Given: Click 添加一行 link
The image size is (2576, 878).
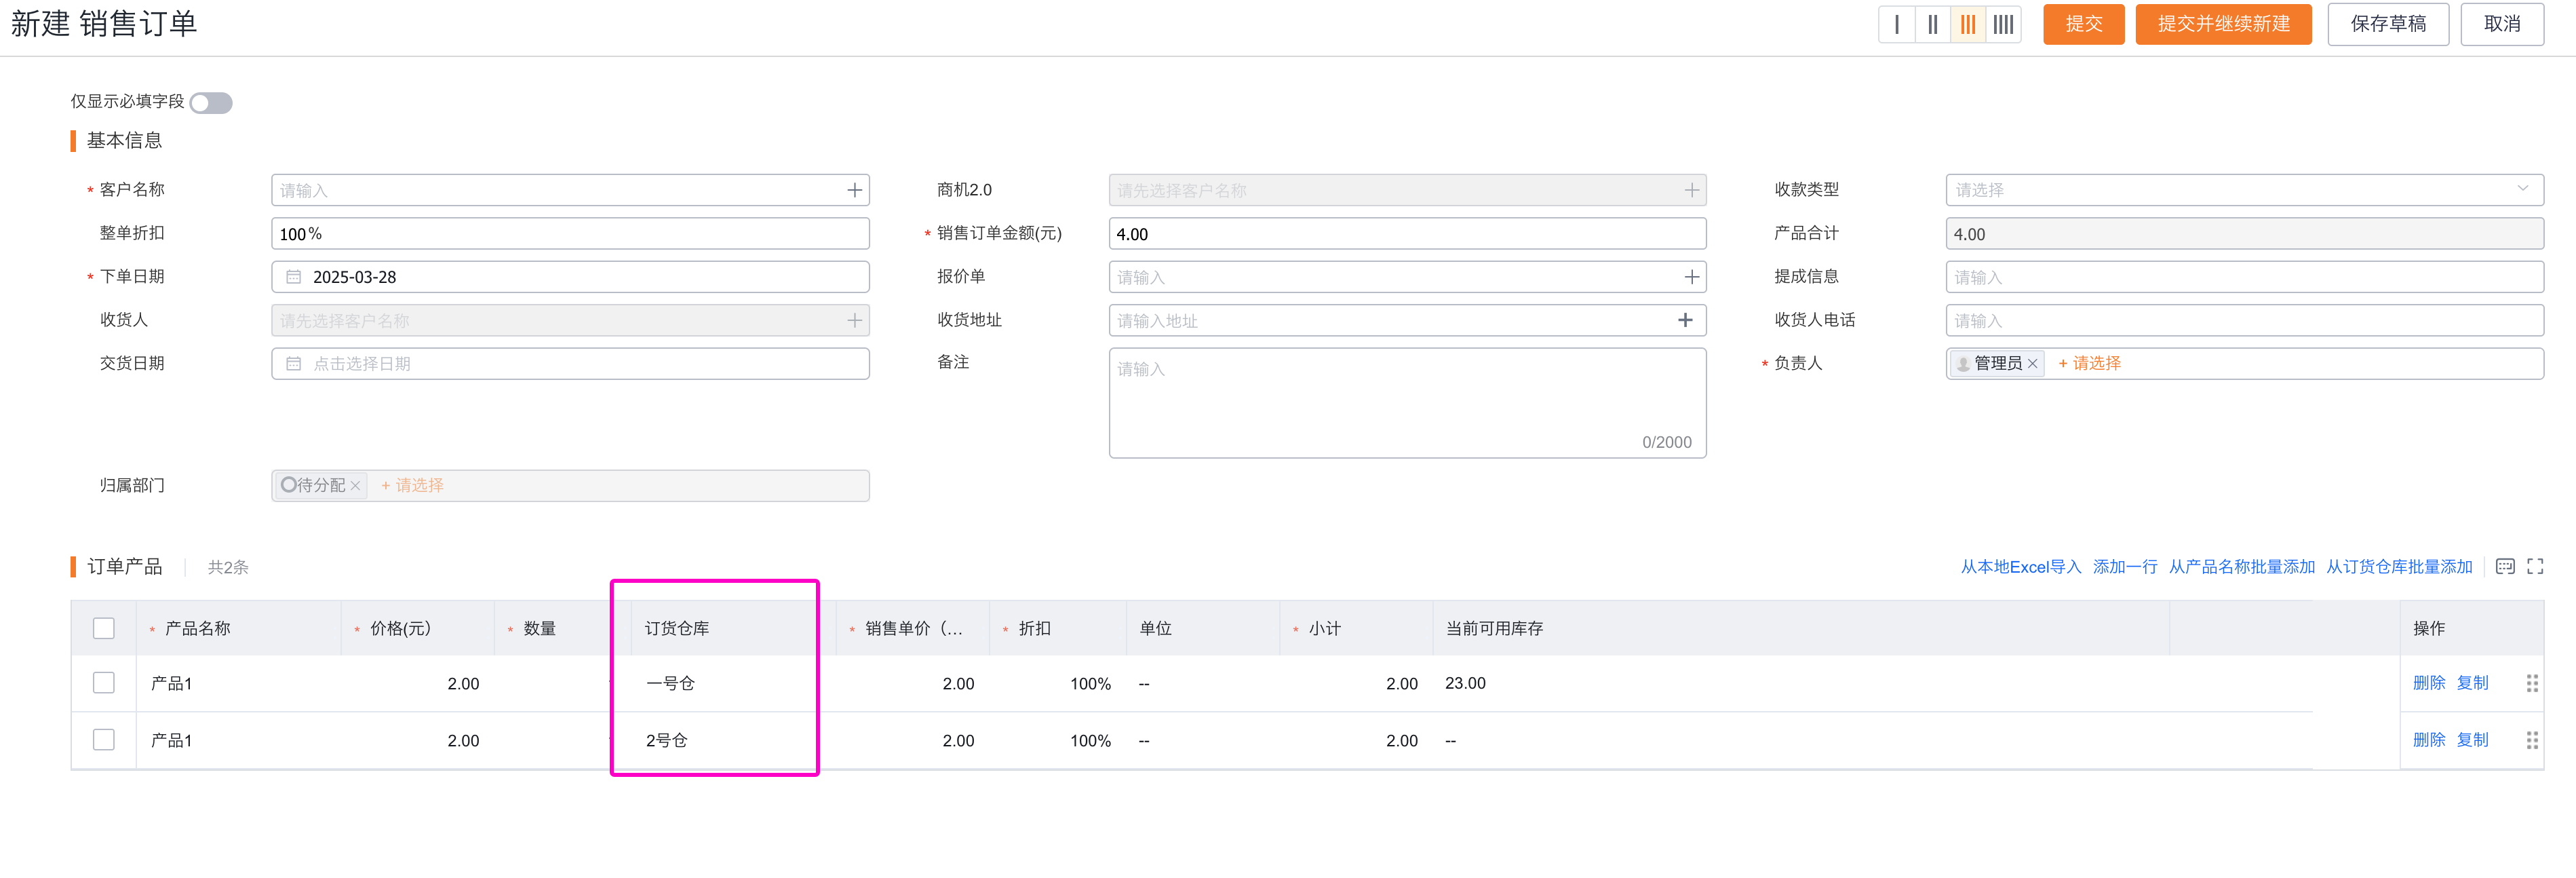Looking at the screenshot, I should (x=2125, y=567).
